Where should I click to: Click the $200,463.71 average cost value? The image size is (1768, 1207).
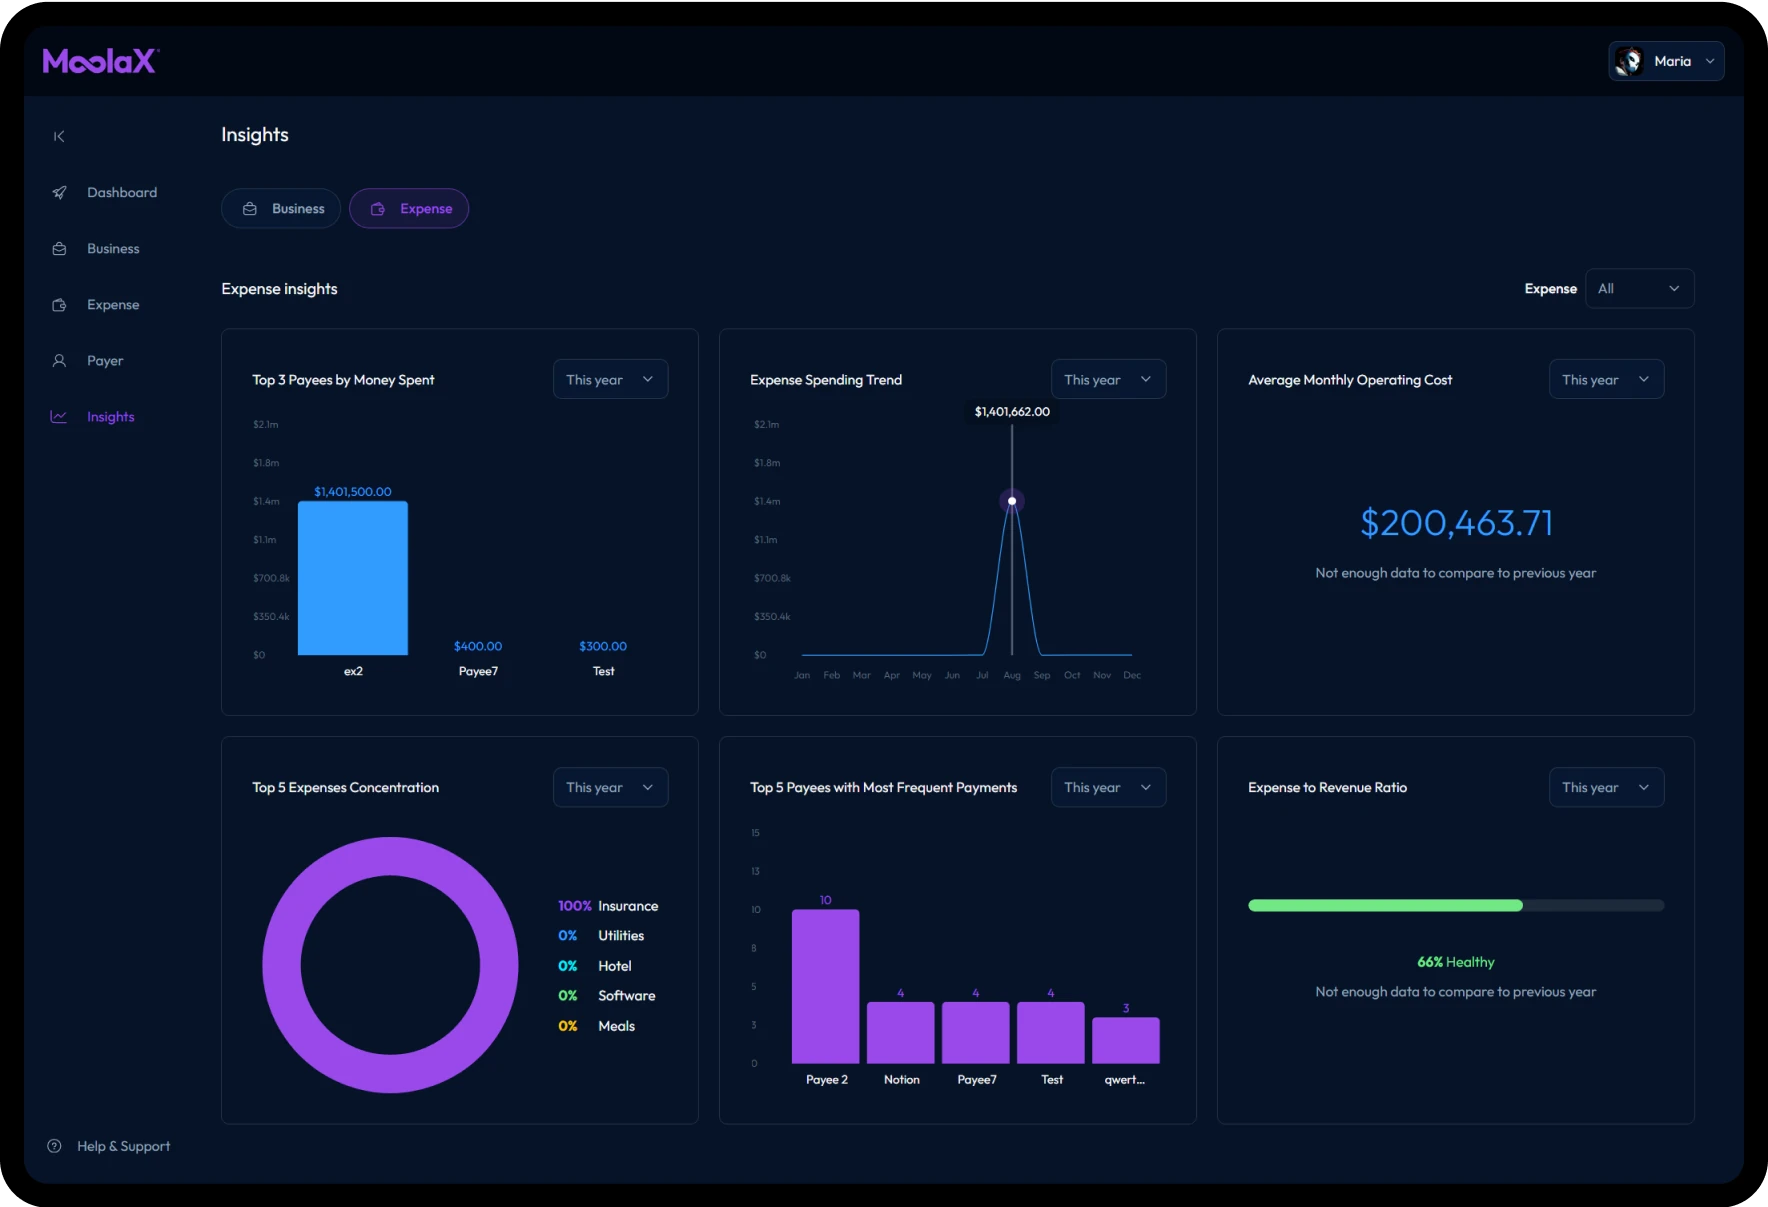[x=1456, y=523]
